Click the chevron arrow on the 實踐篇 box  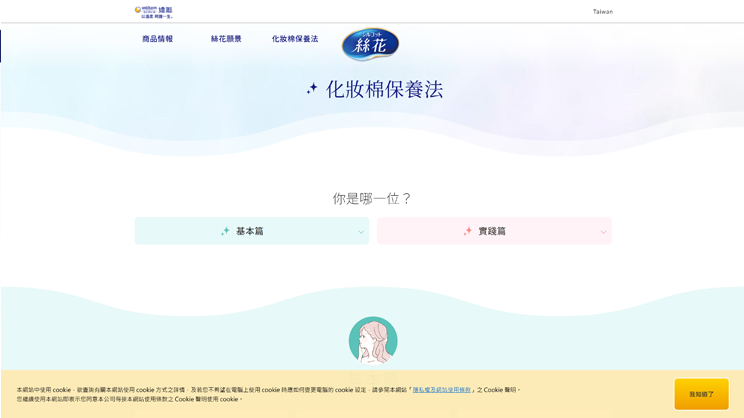(x=603, y=232)
